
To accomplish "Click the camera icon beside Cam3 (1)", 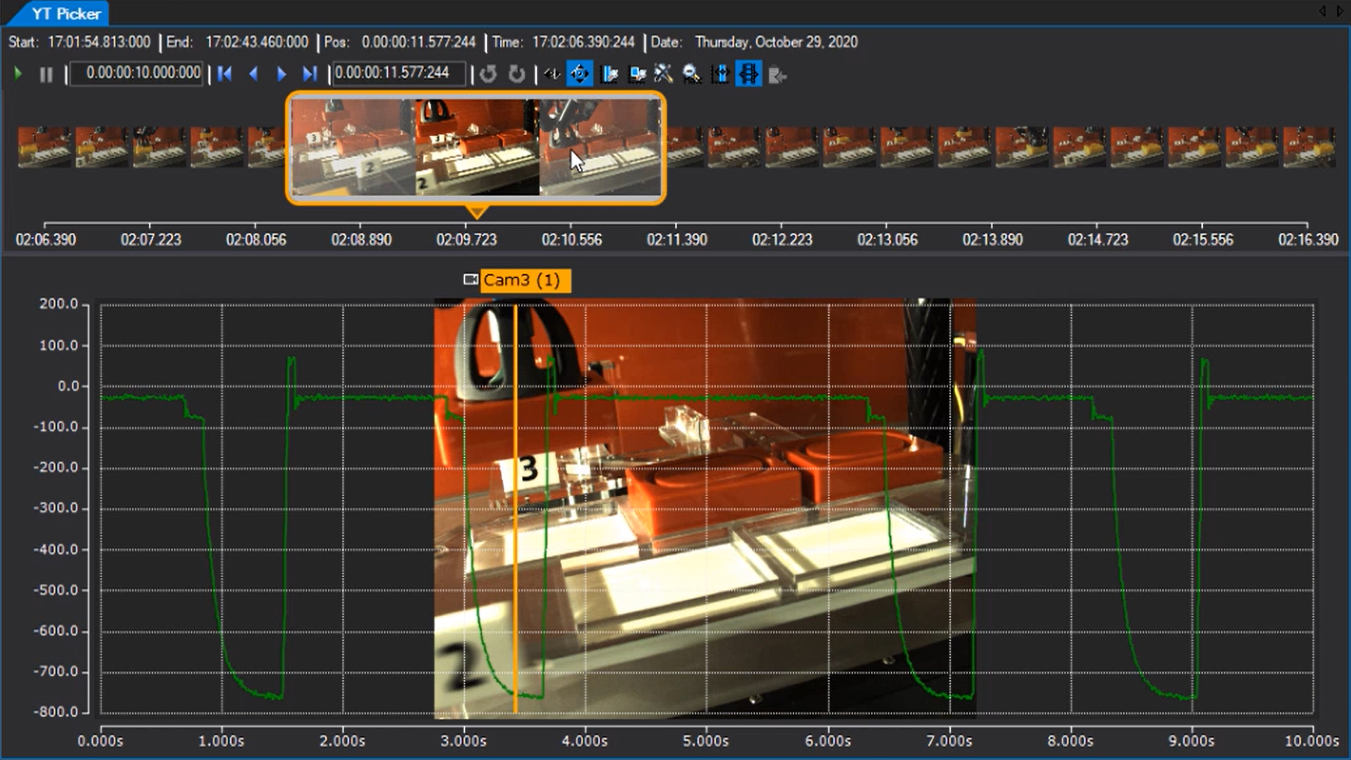I will [x=471, y=280].
